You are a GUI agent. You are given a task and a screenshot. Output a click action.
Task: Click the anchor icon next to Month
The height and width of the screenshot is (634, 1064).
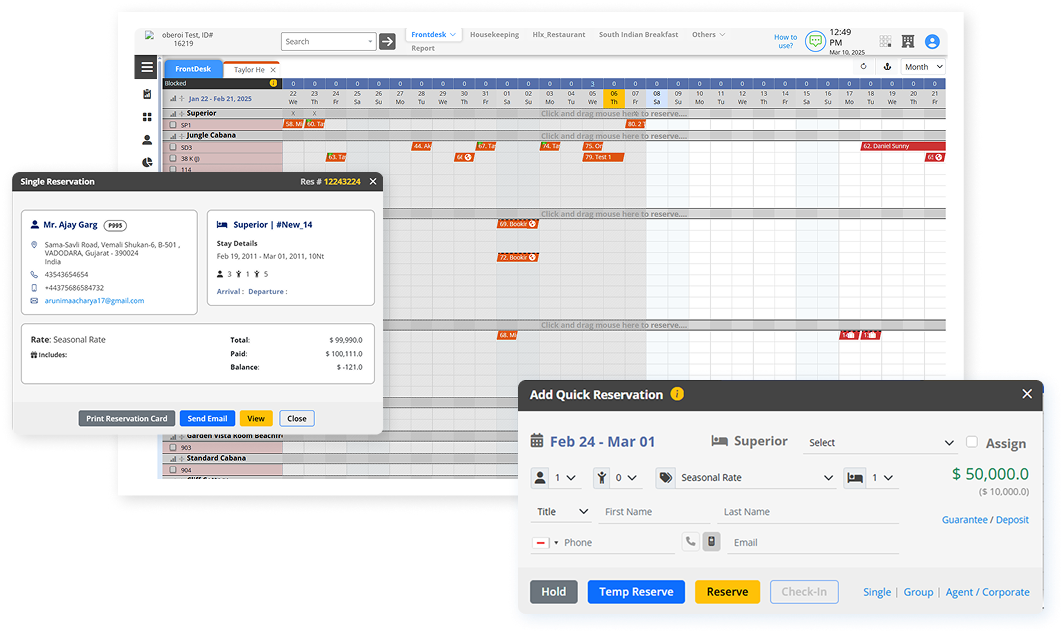[x=887, y=67]
